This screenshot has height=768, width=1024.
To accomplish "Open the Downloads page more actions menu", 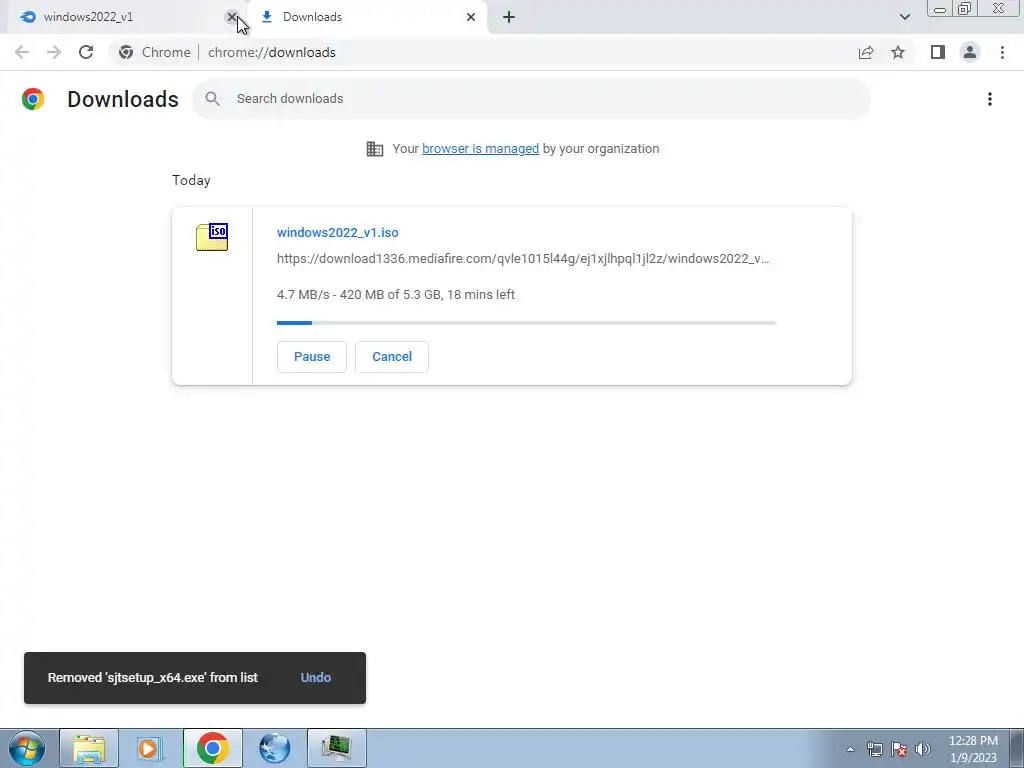I will pyautogui.click(x=990, y=99).
